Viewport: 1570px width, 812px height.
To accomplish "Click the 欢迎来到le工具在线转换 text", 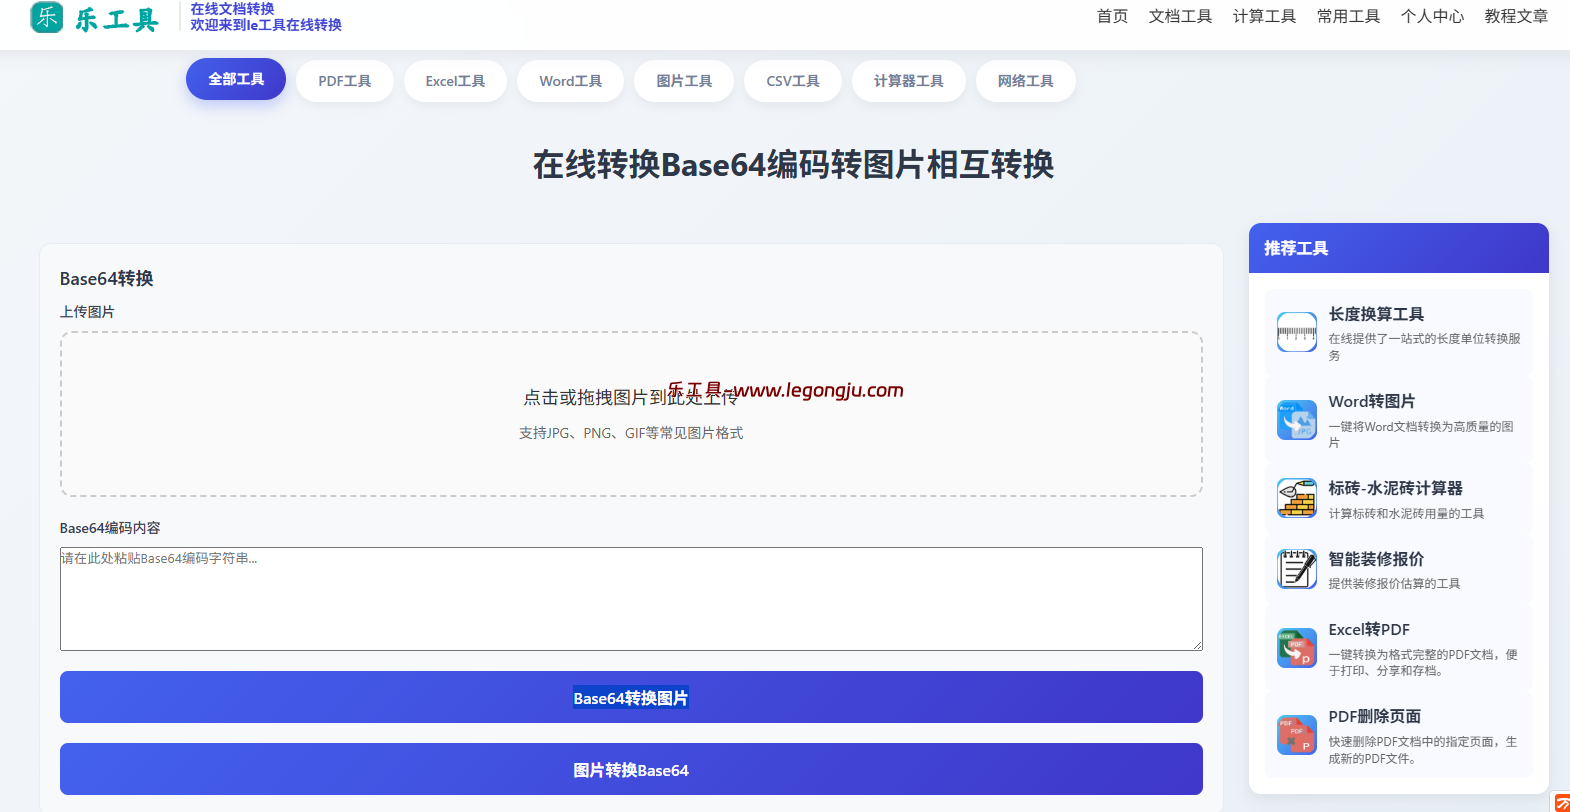I will pos(266,25).
